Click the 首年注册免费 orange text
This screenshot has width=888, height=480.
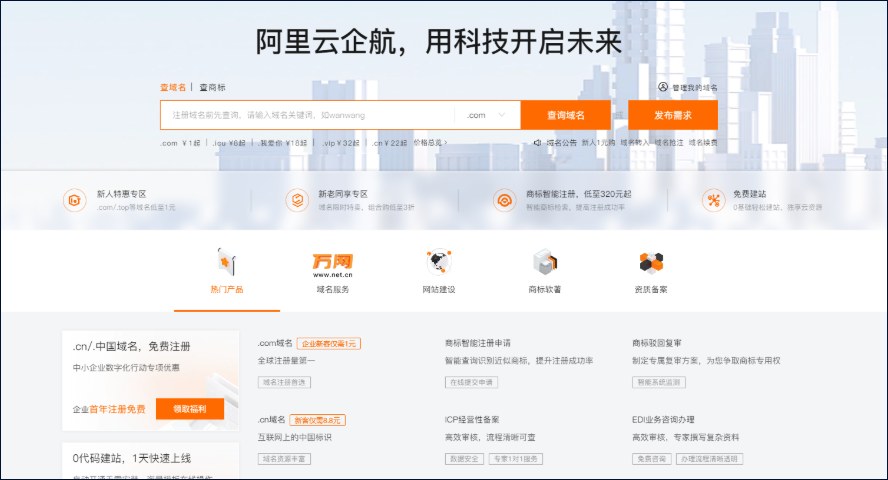click(117, 409)
